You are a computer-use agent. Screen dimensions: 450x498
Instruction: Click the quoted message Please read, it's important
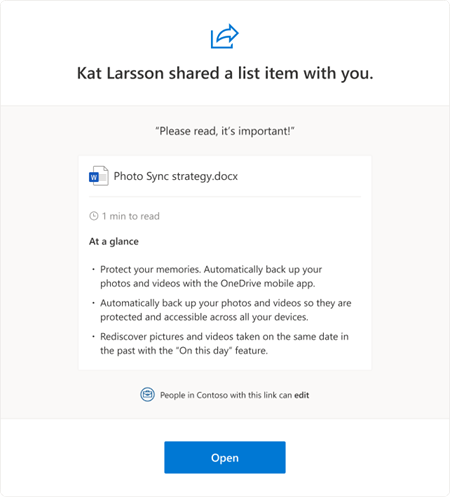(225, 131)
